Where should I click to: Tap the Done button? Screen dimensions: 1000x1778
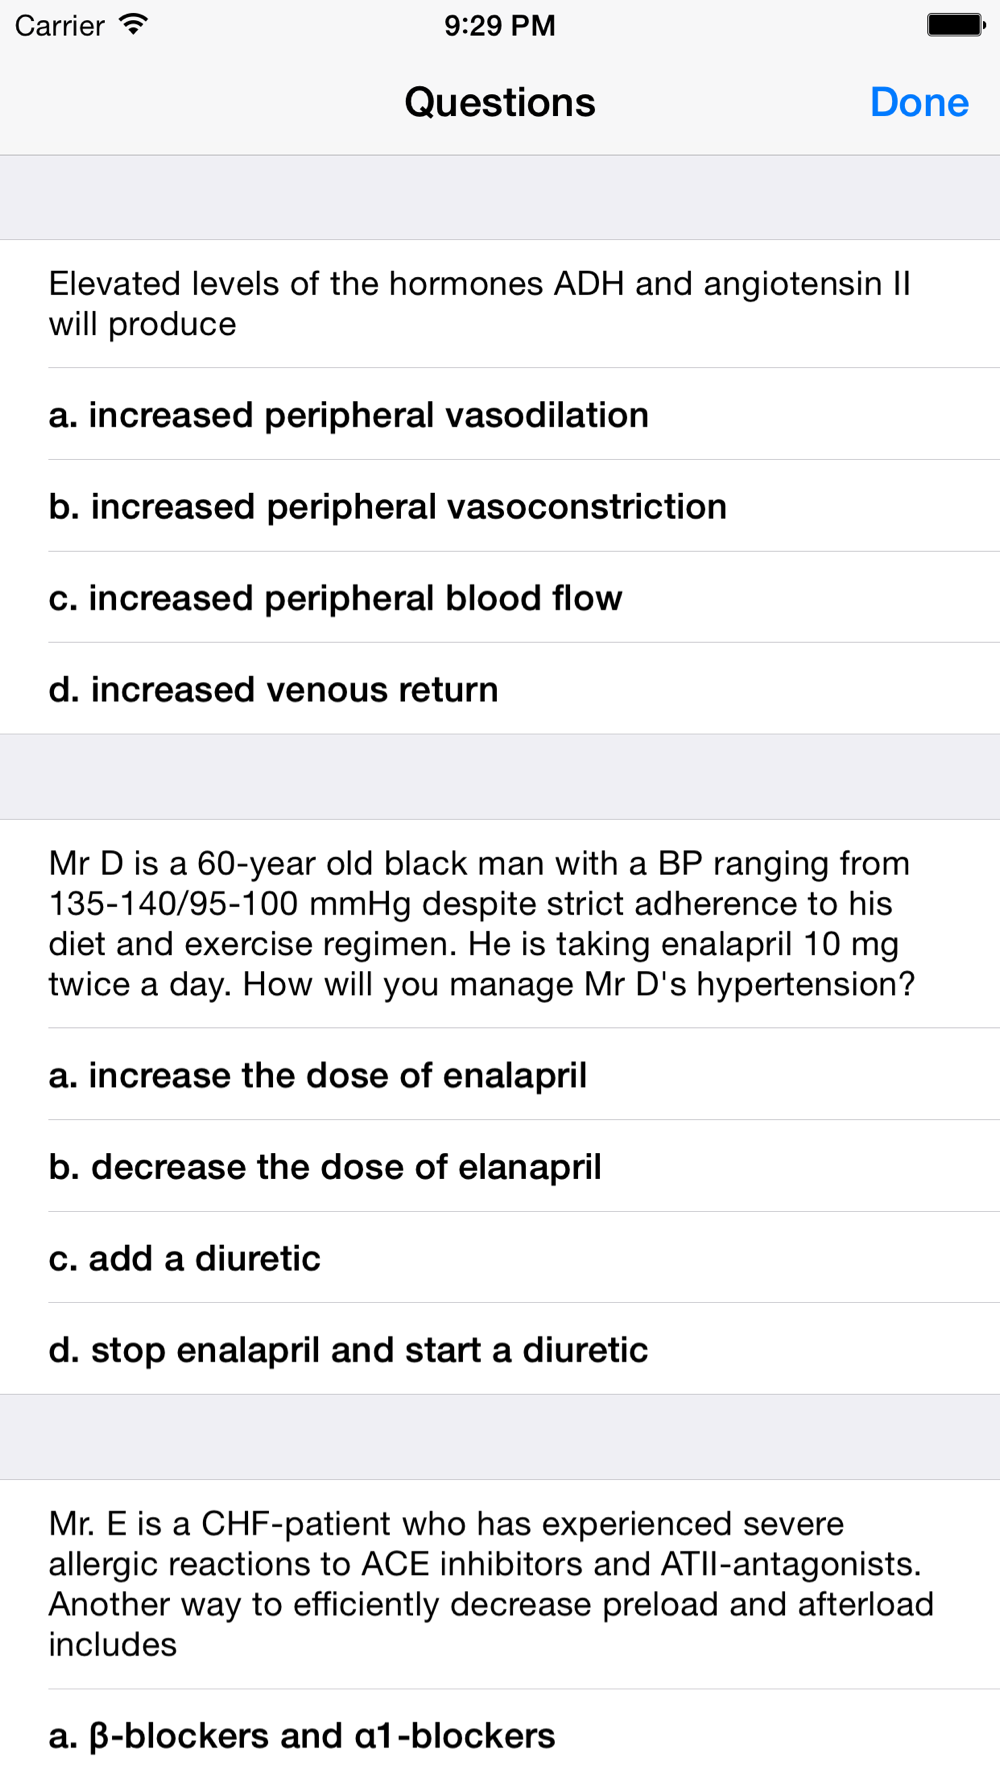pyautogui.click(x=919, y=102)
